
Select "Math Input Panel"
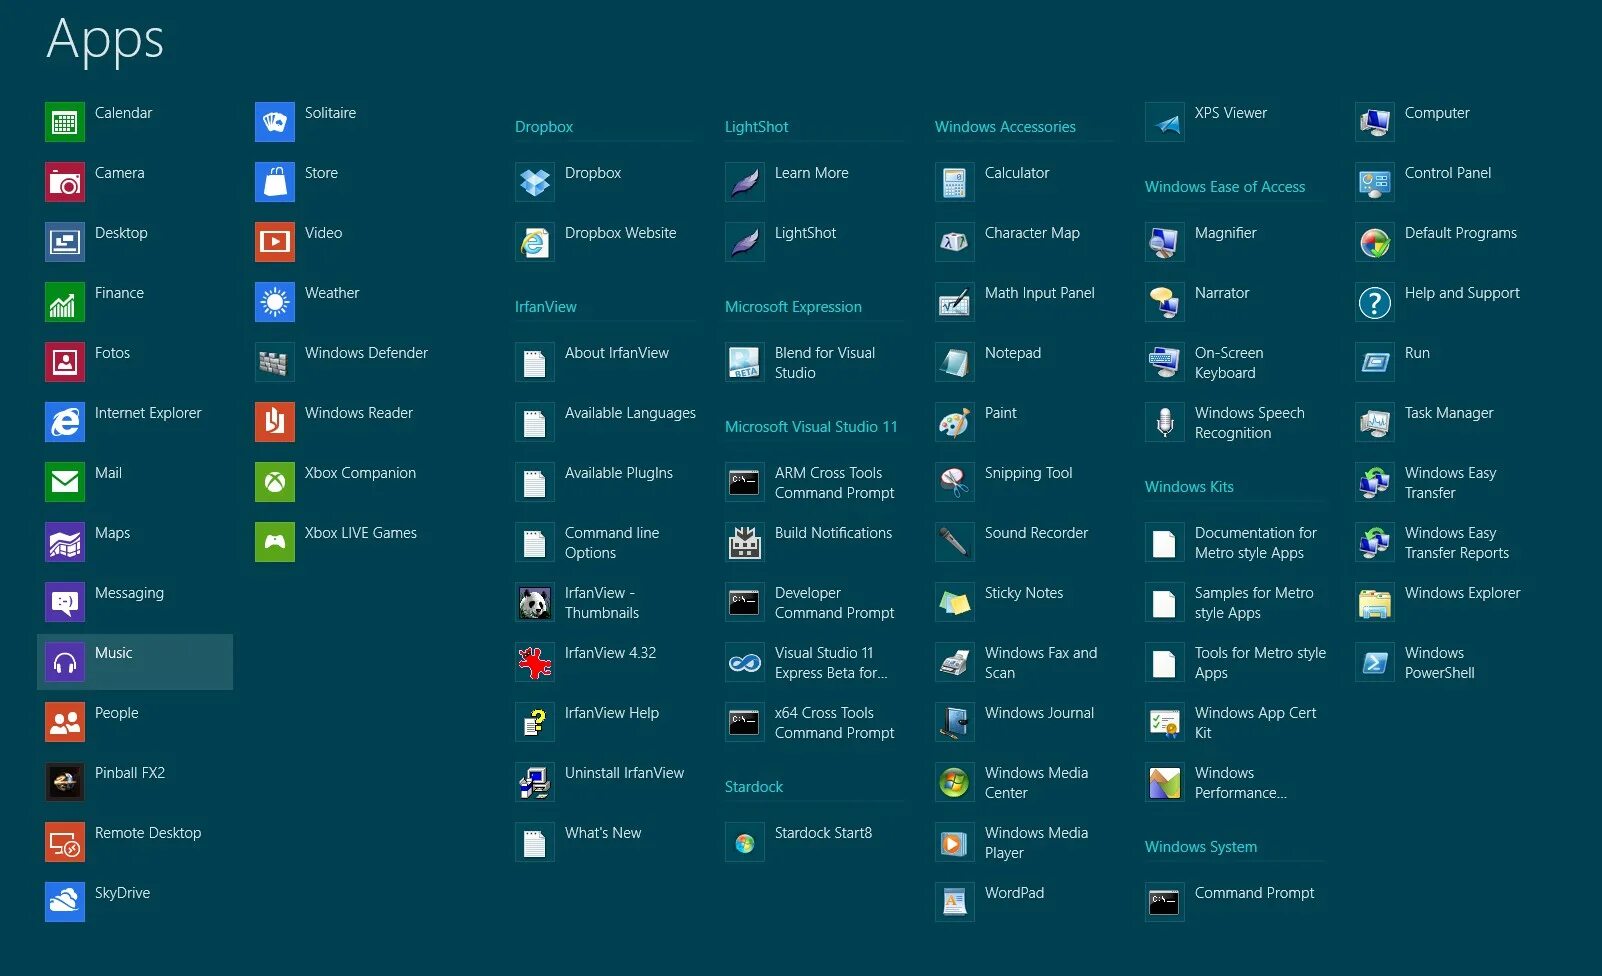1039,293
